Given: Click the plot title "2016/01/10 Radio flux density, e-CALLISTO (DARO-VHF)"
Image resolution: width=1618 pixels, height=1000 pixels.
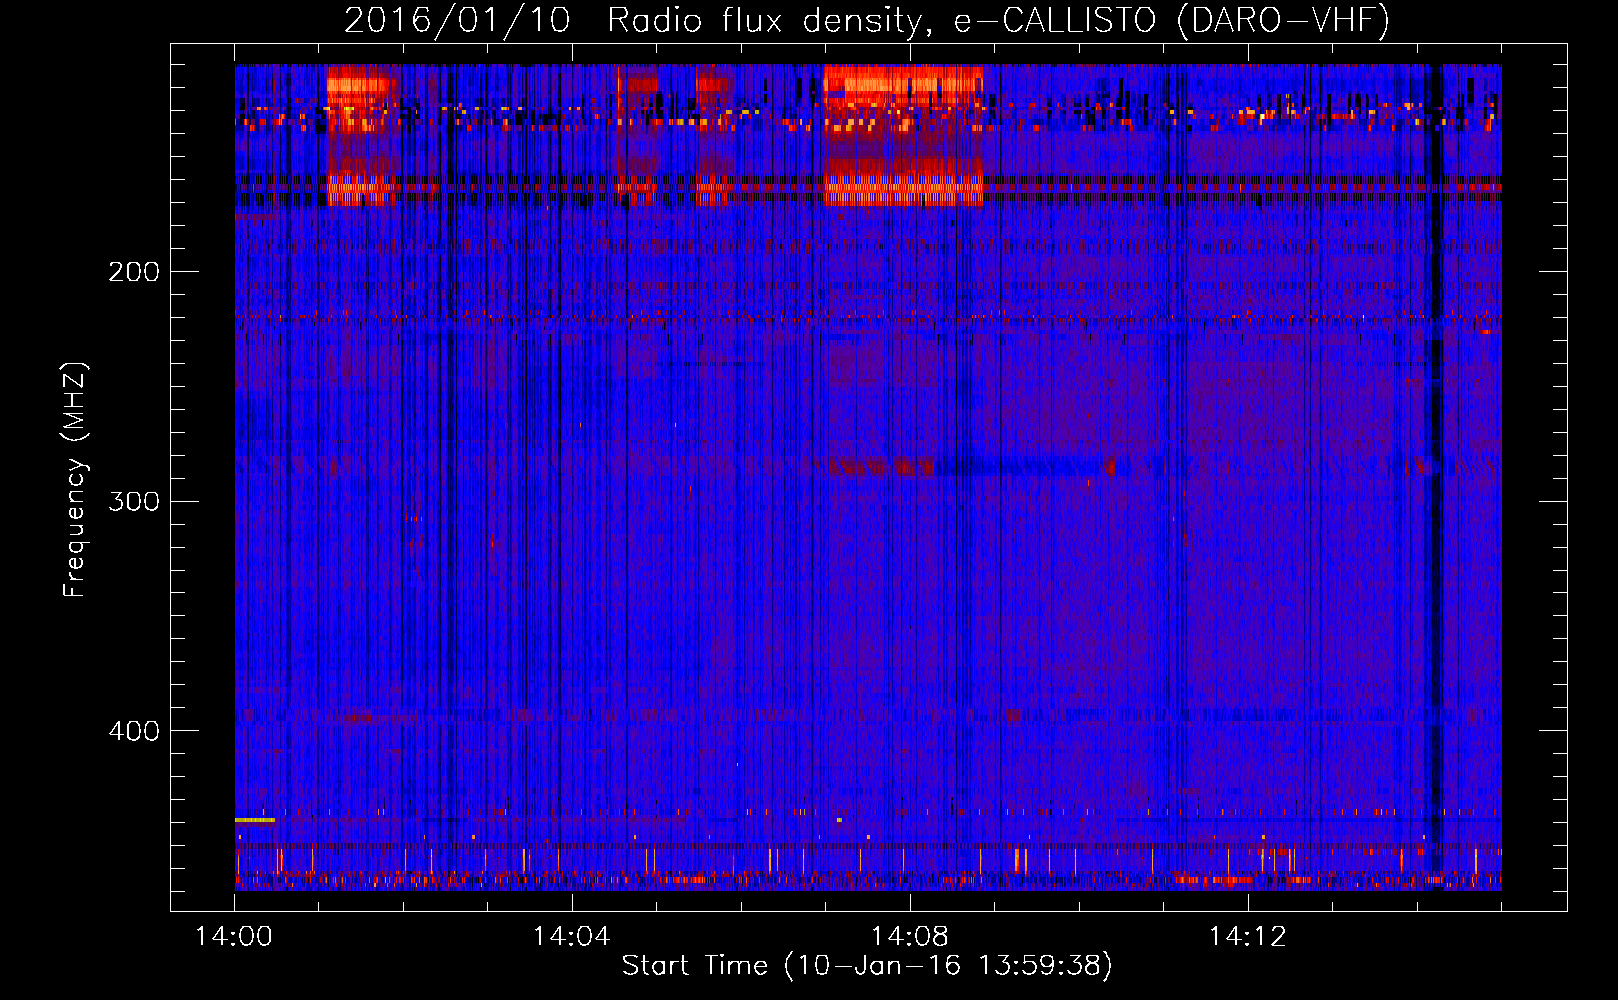Looking at the screenshot, I should 867,20.
